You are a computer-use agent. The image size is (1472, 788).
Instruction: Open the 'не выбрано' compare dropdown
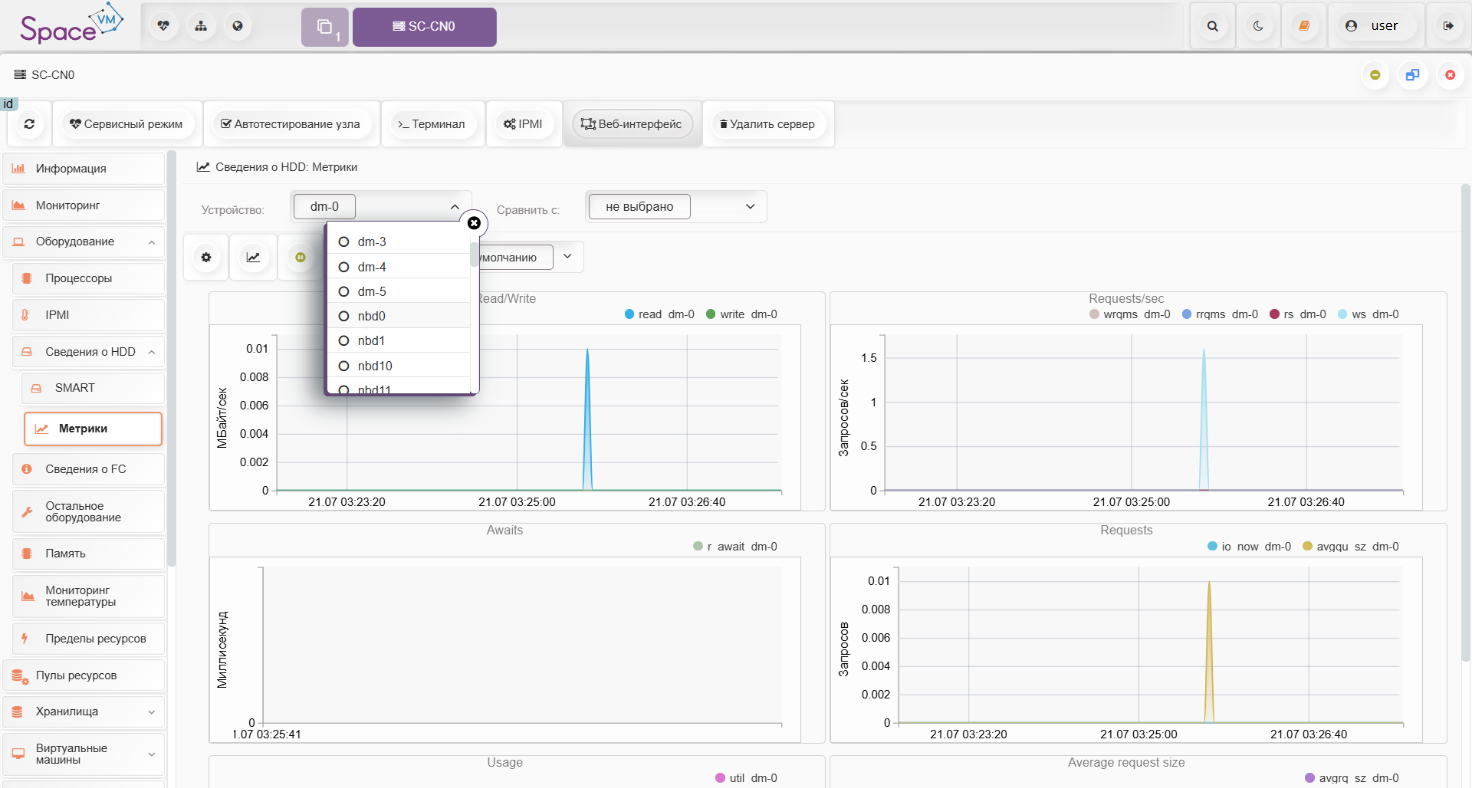coord(676,207)
